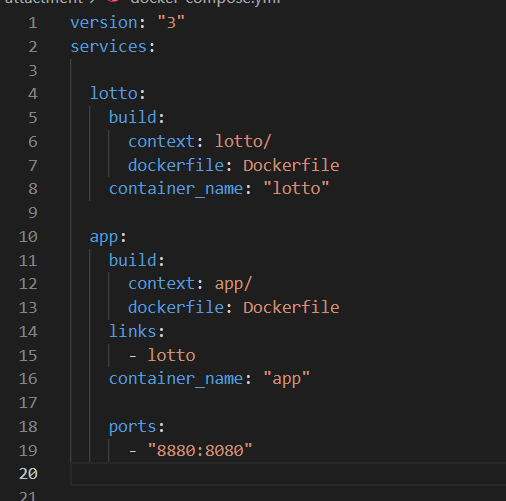Click the "lotto" container_name string

[x=296, y=189]
